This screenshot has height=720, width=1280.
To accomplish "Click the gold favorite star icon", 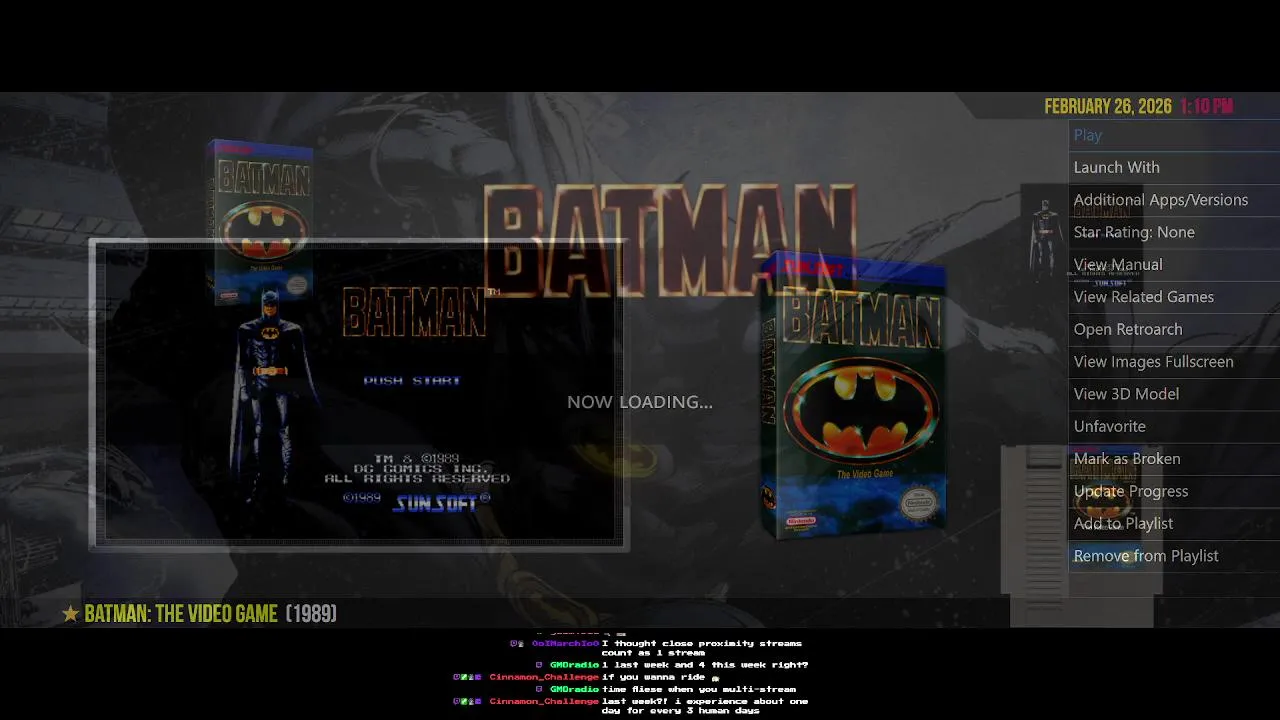I will click(70, 613).
